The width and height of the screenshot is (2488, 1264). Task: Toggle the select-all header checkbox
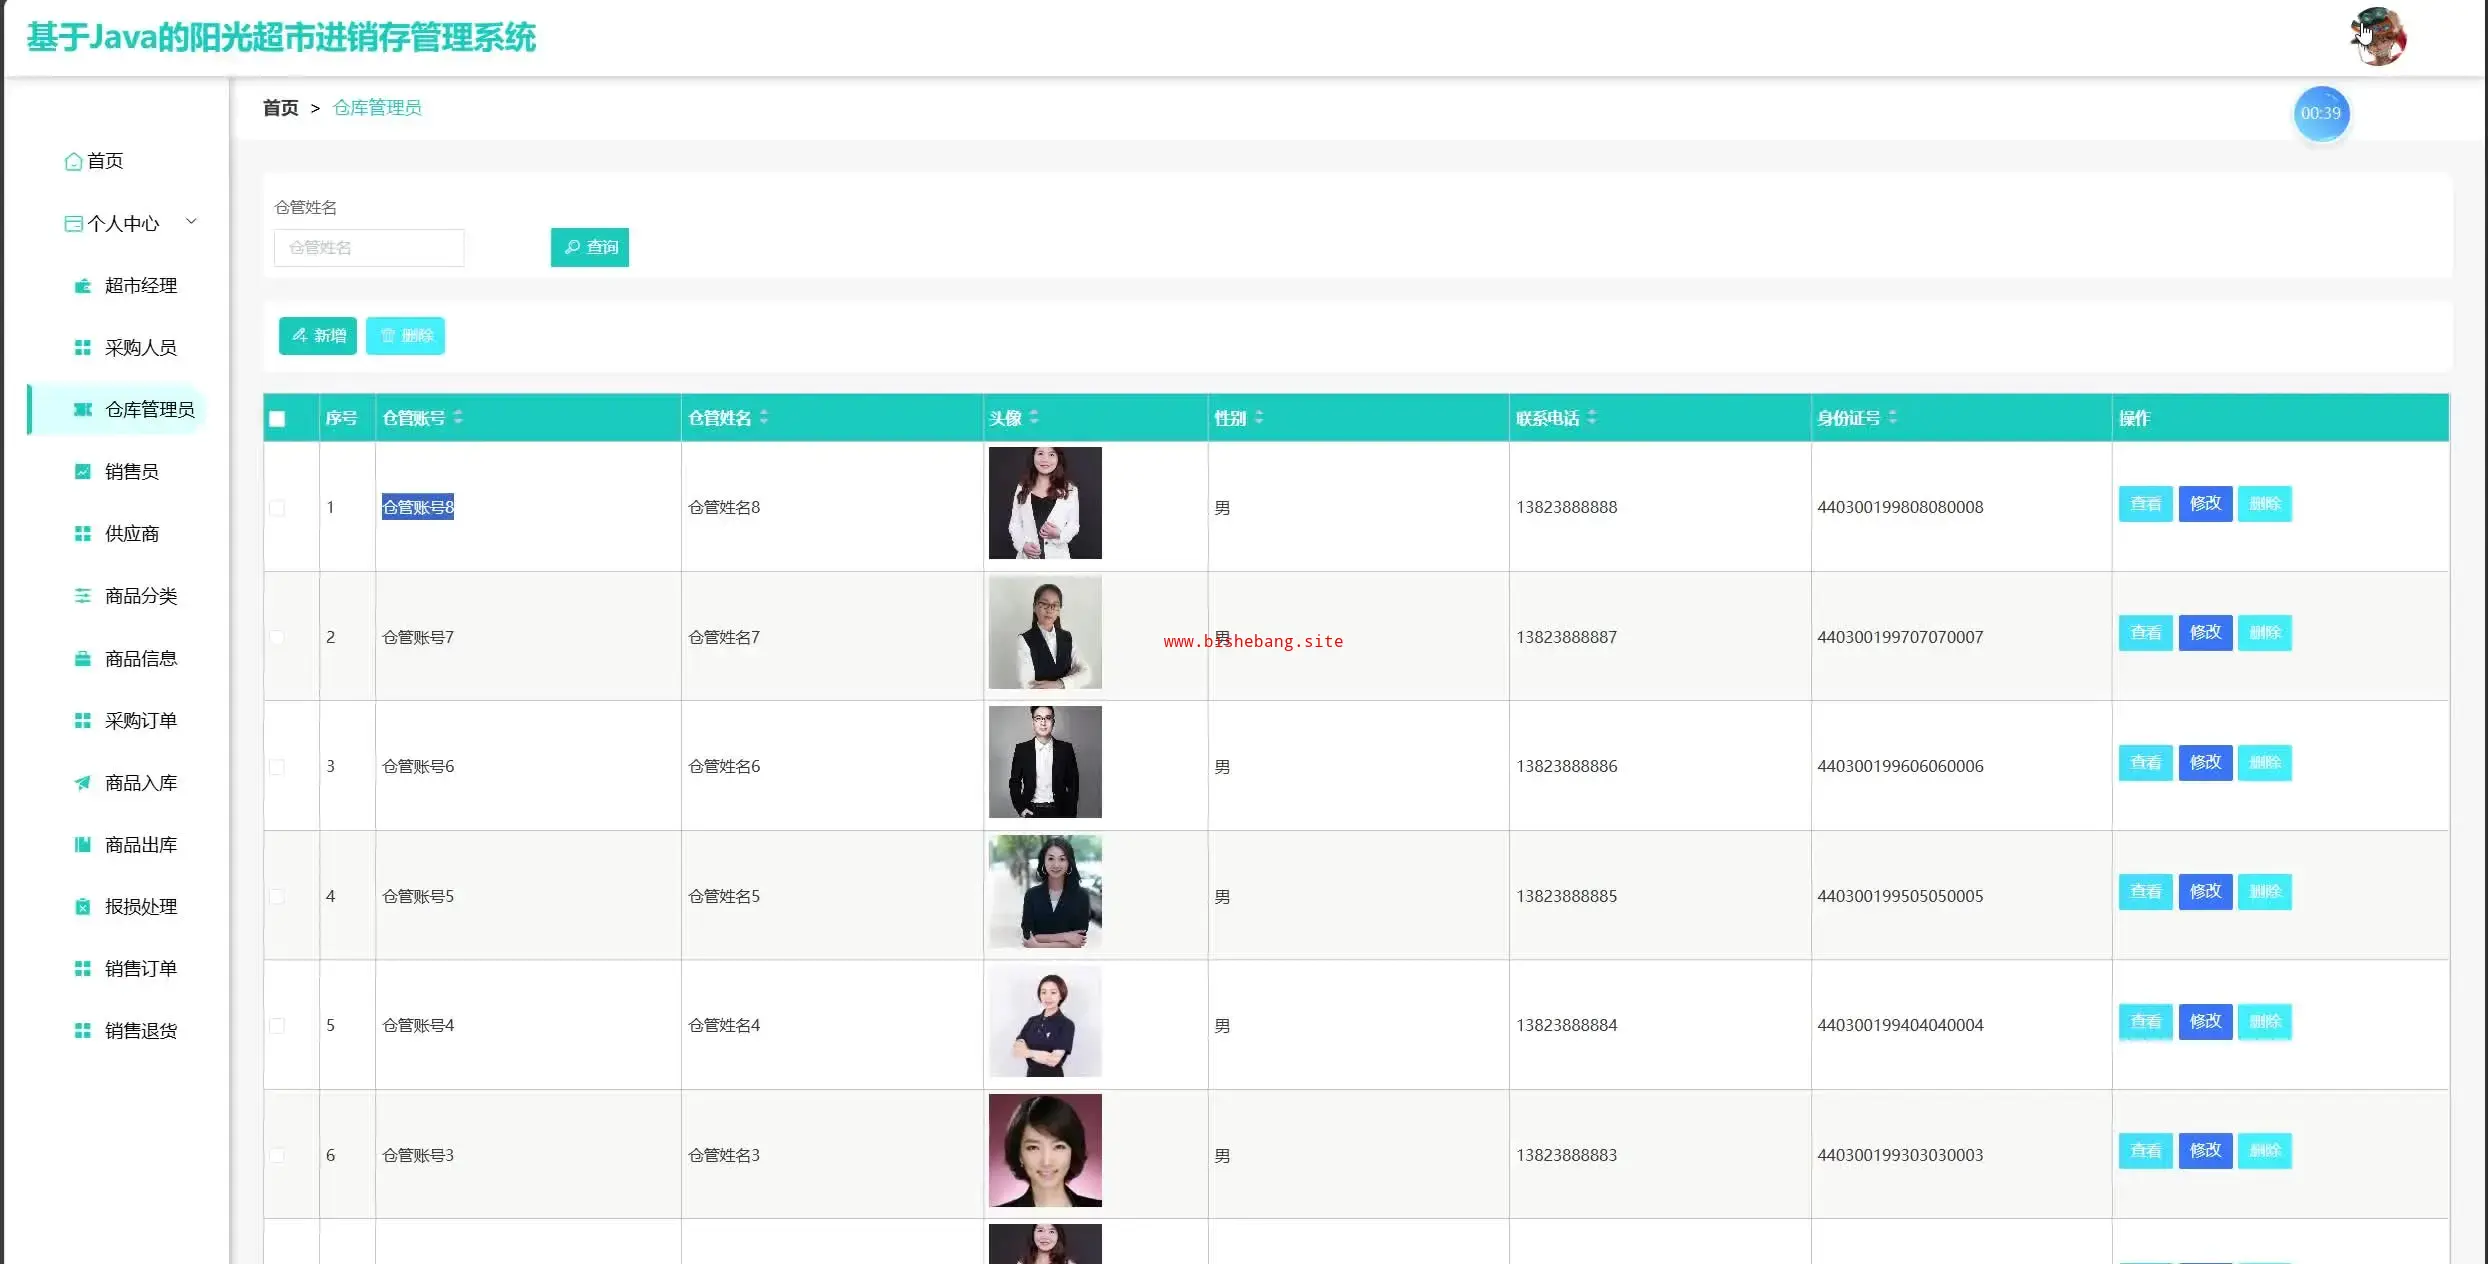pyautogui.click(x=277, y=419)
